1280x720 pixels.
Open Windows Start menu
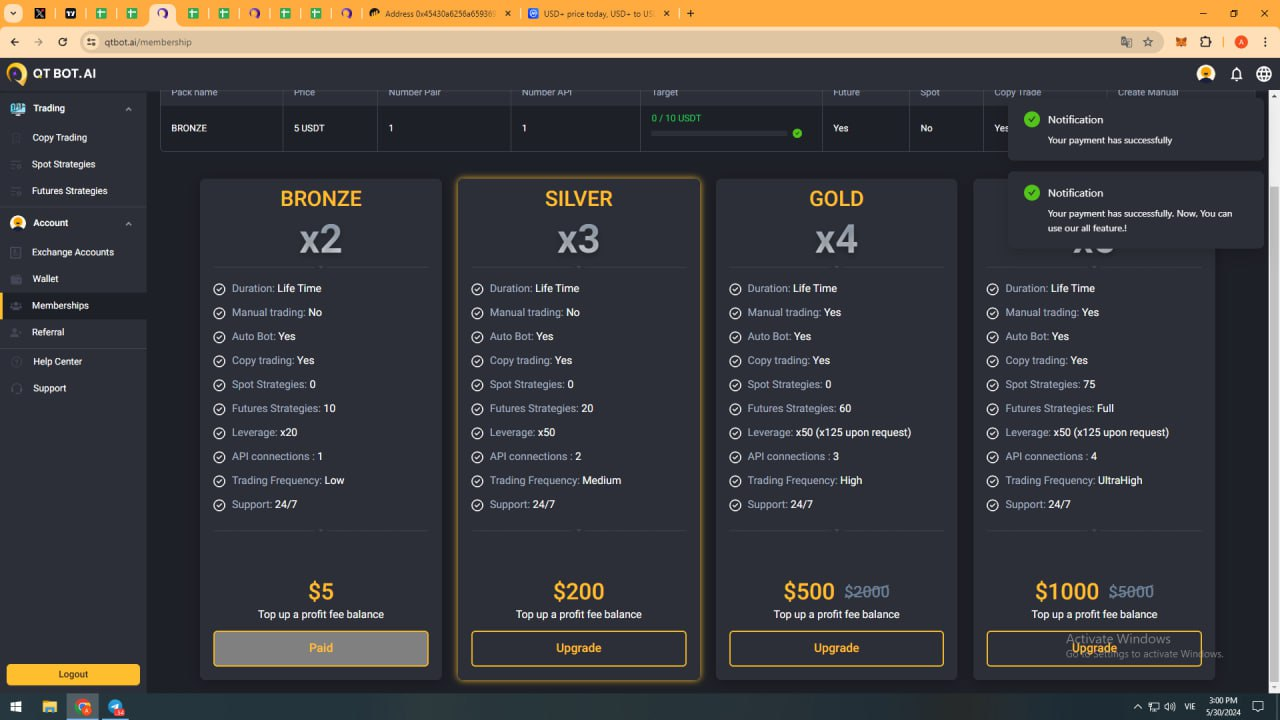16,706
